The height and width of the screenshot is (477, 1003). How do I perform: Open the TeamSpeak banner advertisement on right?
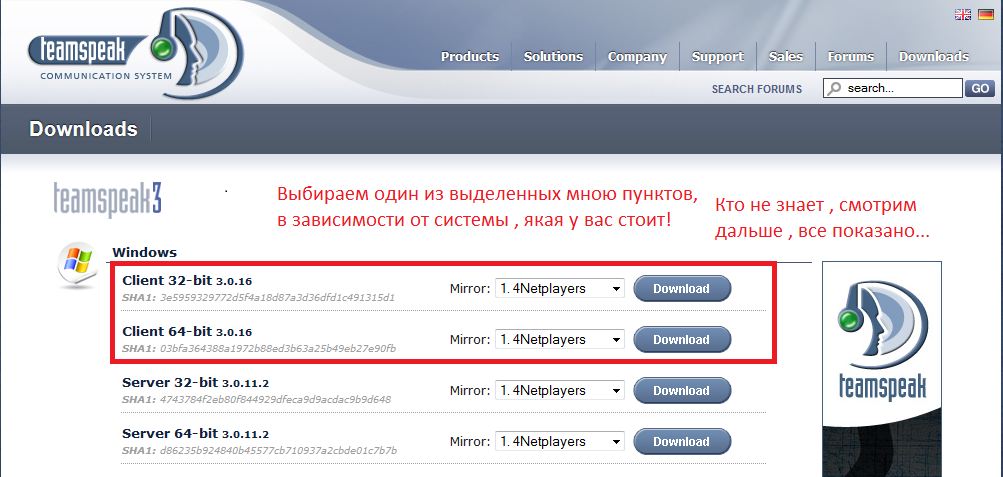tap(881, 369)
